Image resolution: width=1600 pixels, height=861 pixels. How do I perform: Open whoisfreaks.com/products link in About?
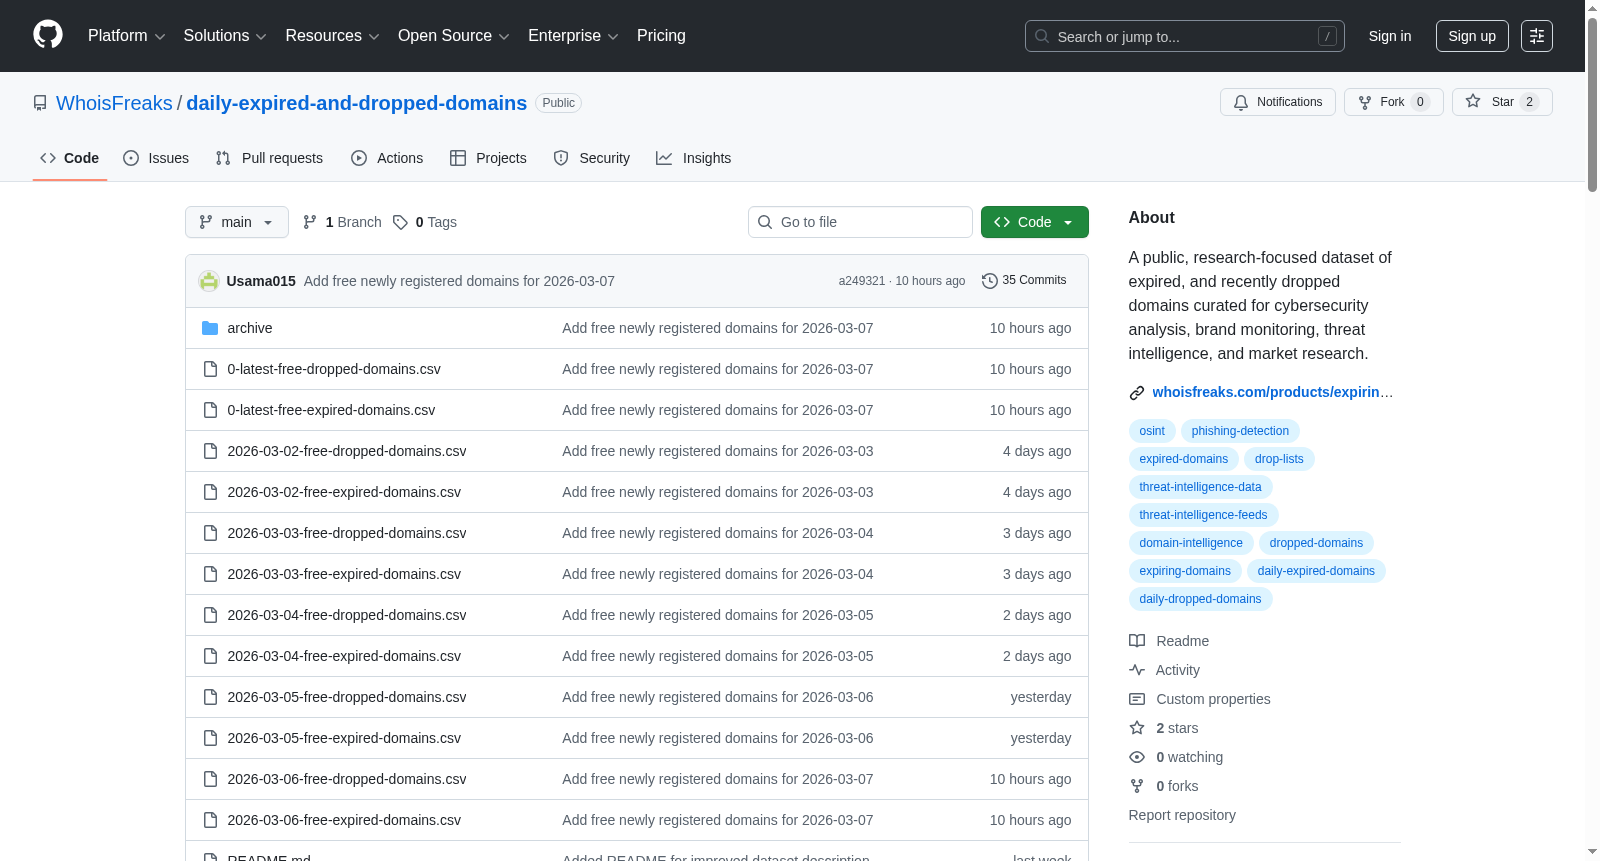click(1272, 392)
